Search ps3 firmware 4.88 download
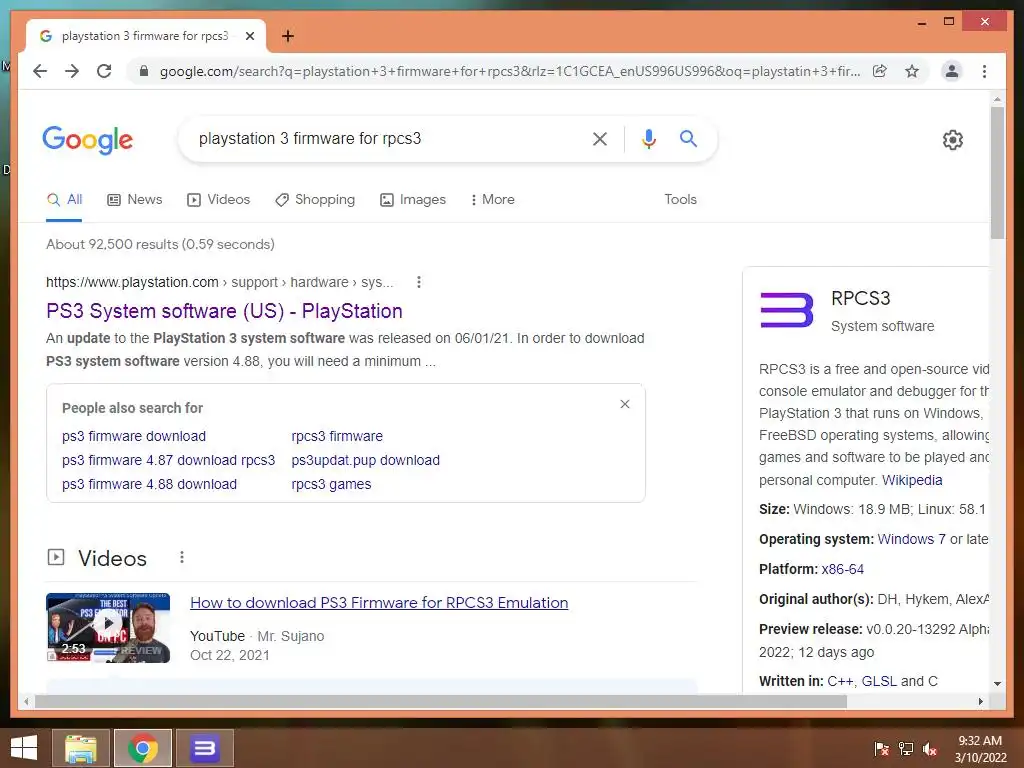The image size is (1024, 768). [x=150, y=485]
